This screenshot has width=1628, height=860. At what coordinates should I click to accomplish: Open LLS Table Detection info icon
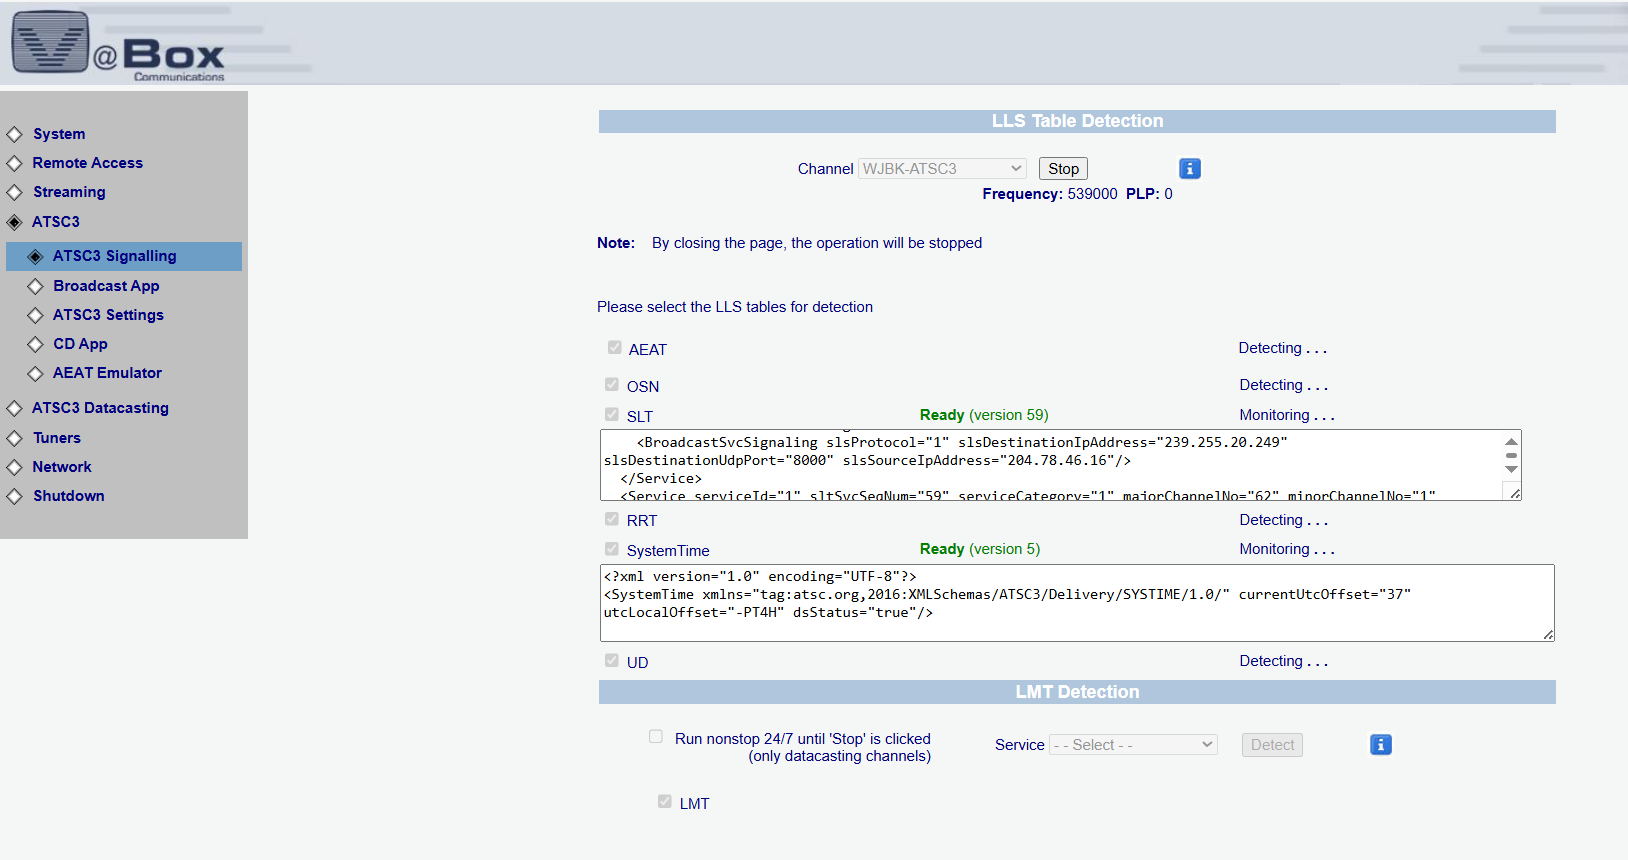click(1190, 169)
